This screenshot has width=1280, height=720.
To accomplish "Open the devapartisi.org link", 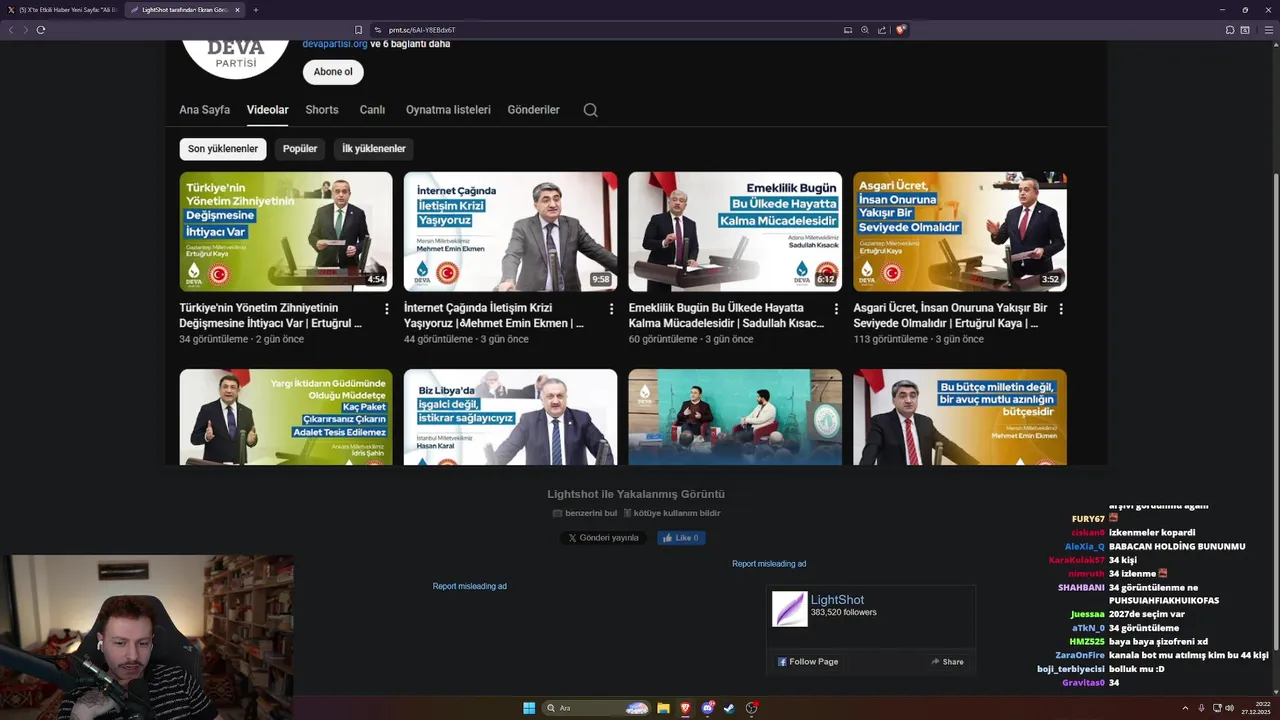I will [x=335, y=44].
